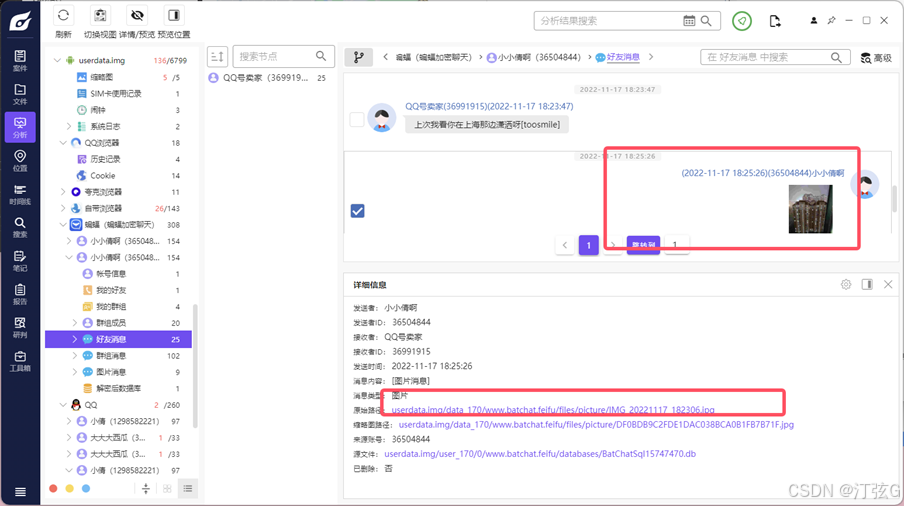Click the magnifier in 搜索节点 box

tap(321, 56)
